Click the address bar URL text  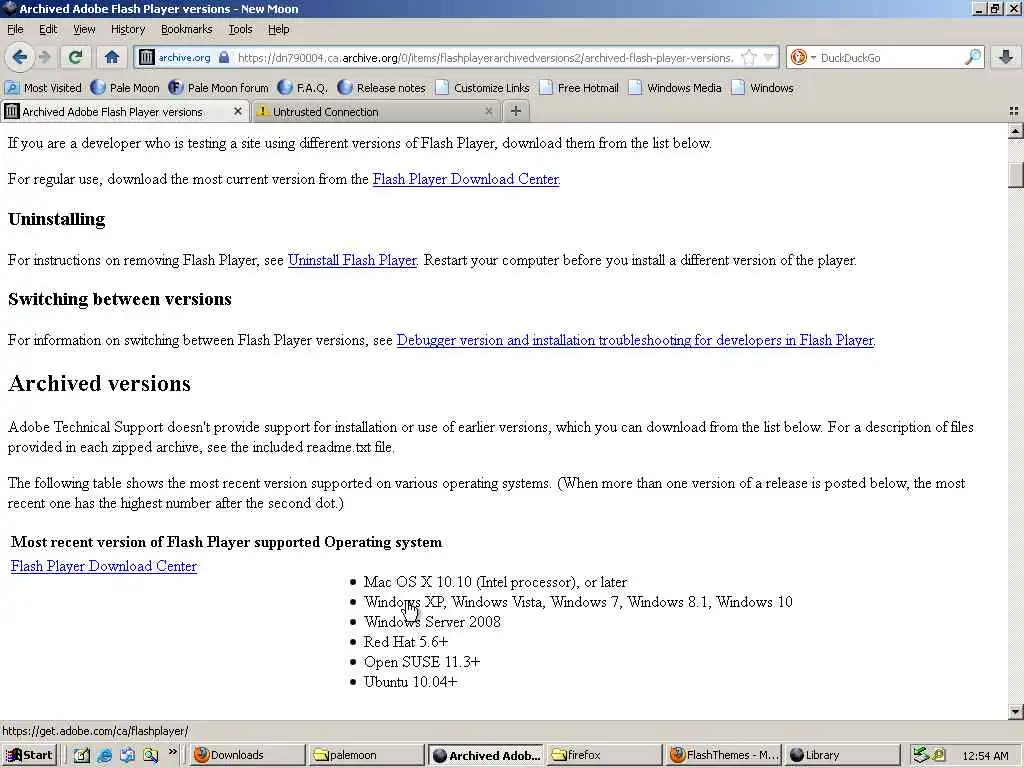[x=485, y=57]
